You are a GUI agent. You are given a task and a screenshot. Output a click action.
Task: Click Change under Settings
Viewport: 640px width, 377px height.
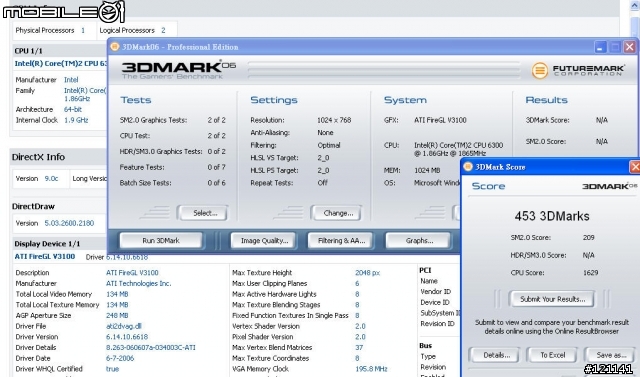coord(336,213)
